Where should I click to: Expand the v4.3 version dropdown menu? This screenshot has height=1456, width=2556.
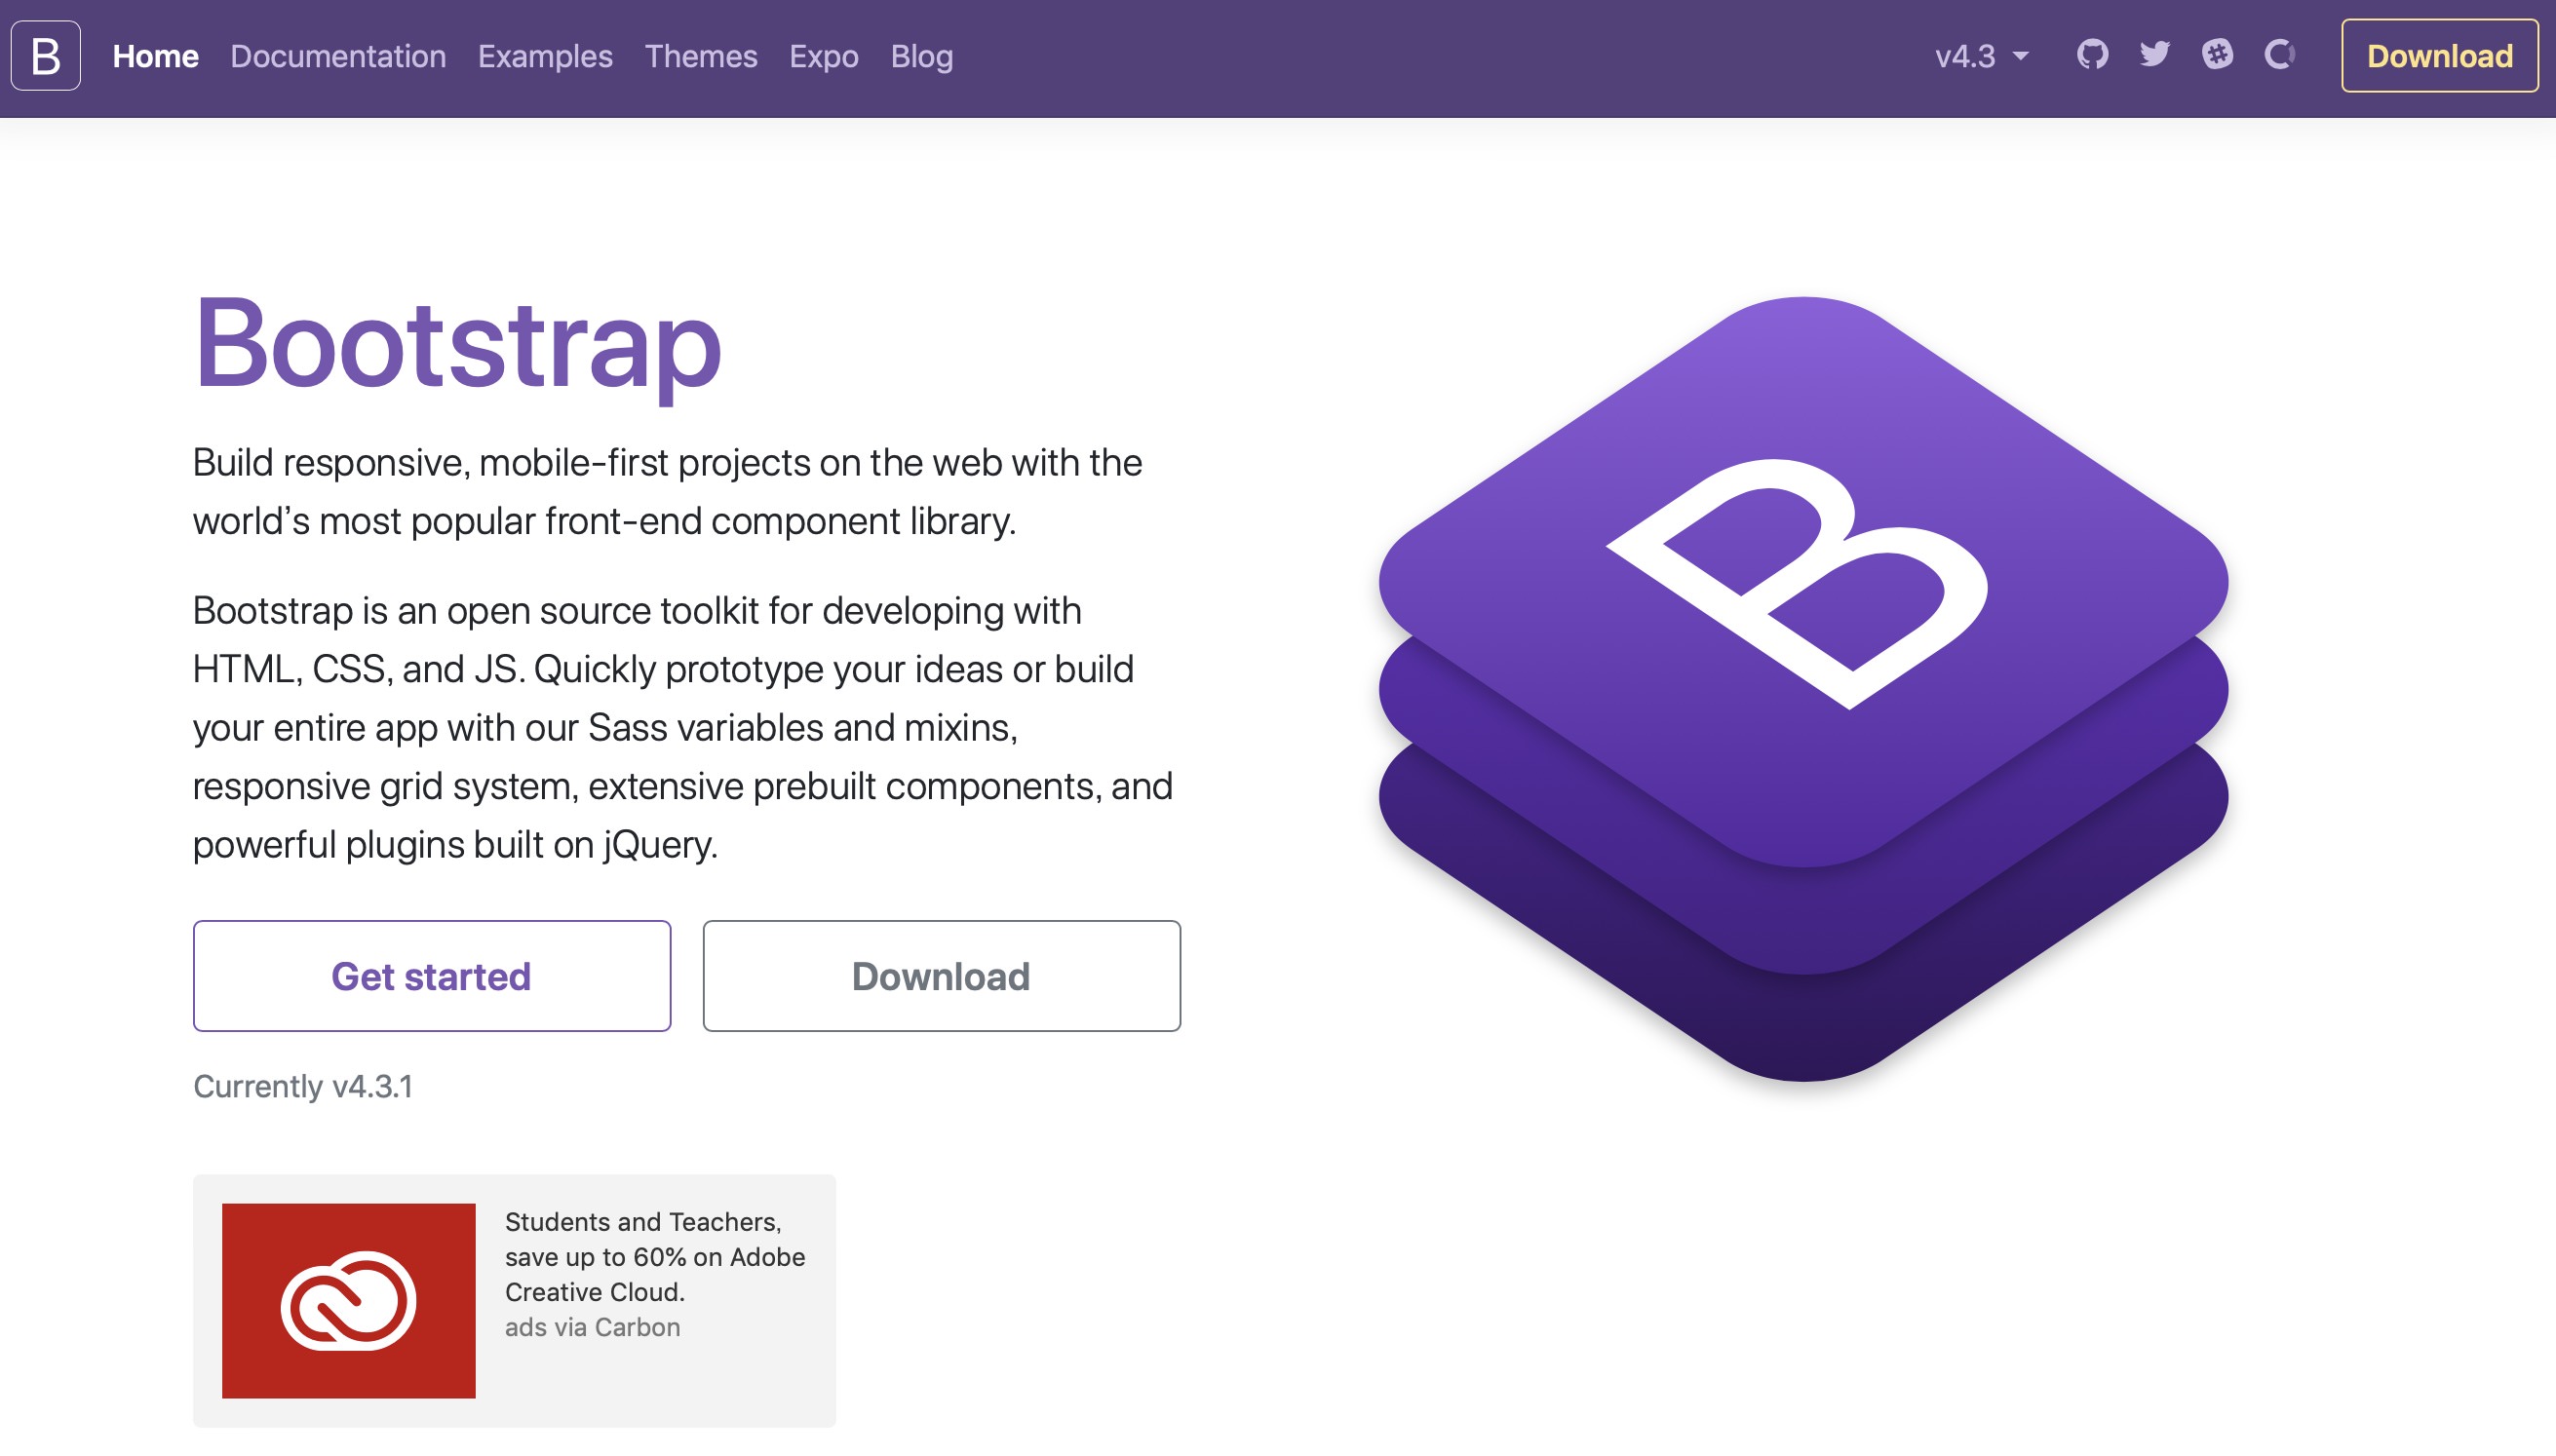click(1979, 57)
